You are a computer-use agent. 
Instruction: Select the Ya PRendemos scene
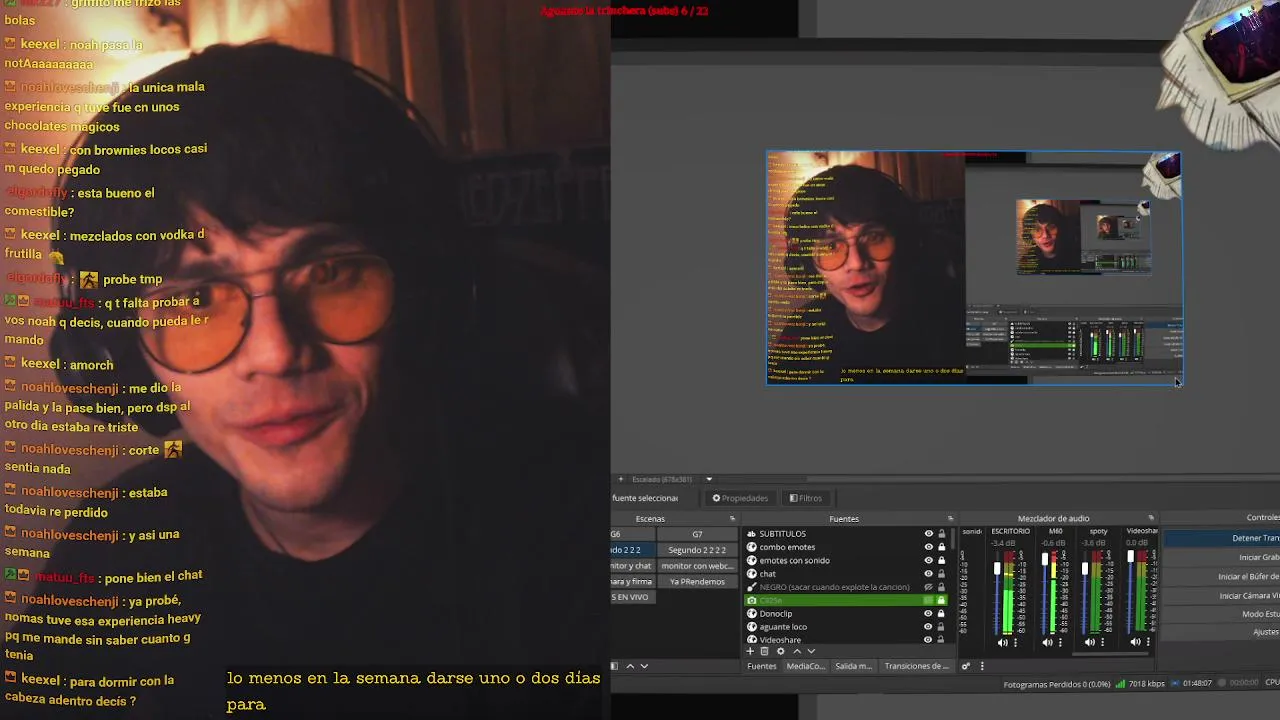click(697, 582)
